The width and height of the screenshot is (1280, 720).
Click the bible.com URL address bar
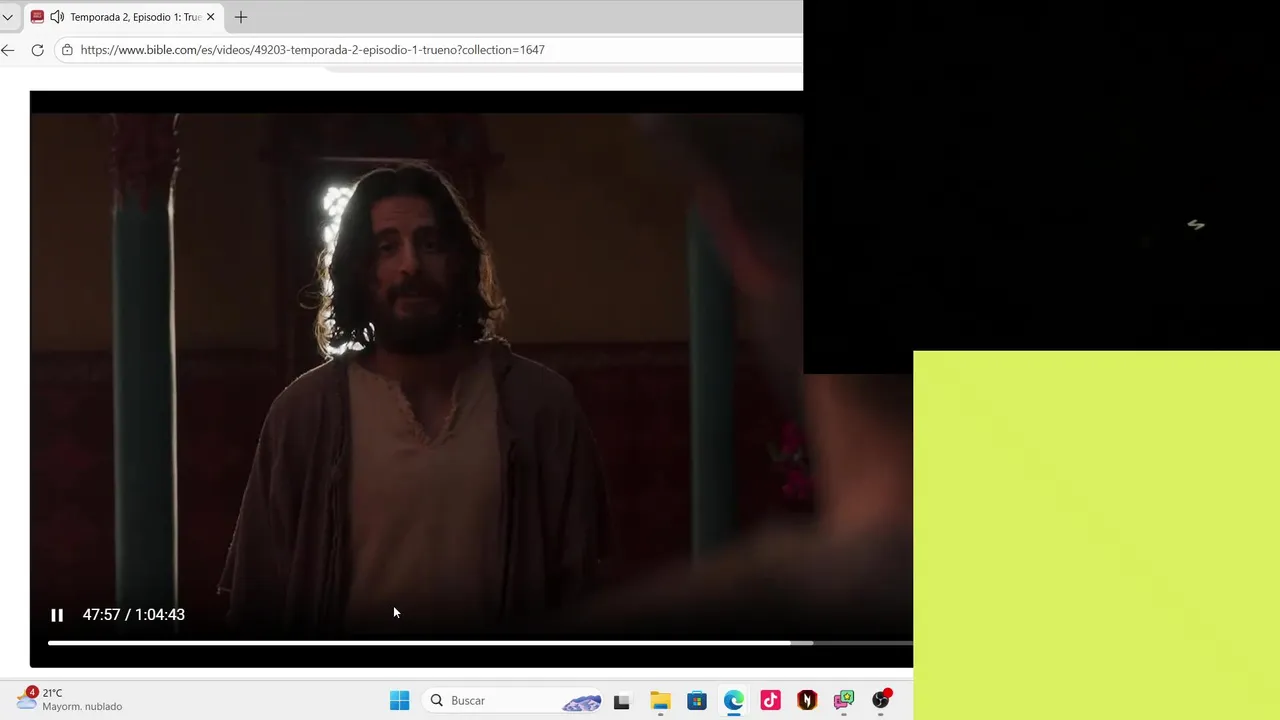click(x=430, y=50)
